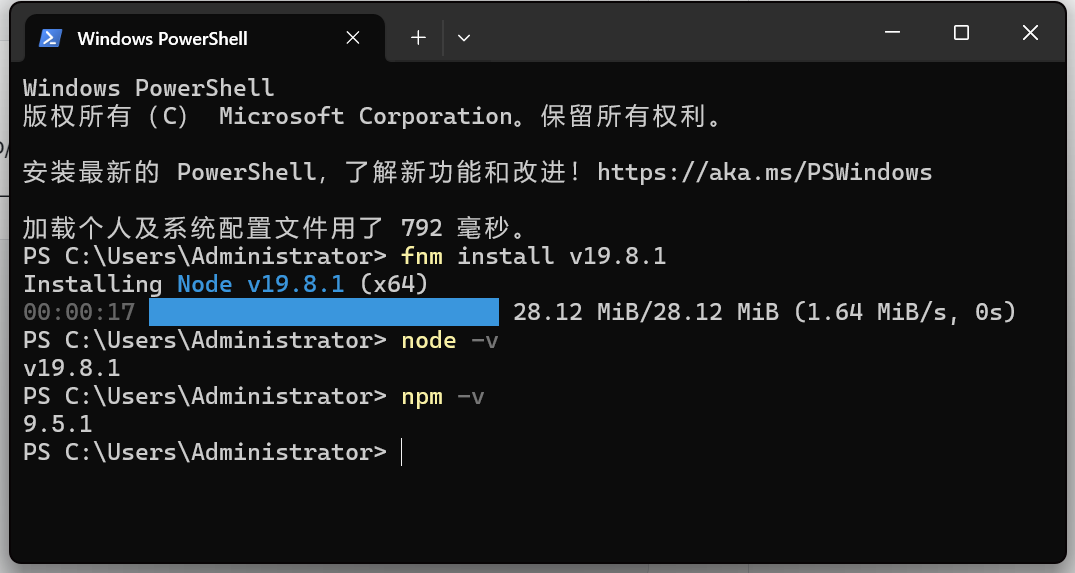
Task: Click the 9.5.1 npm version output
Action: point(58,424)
